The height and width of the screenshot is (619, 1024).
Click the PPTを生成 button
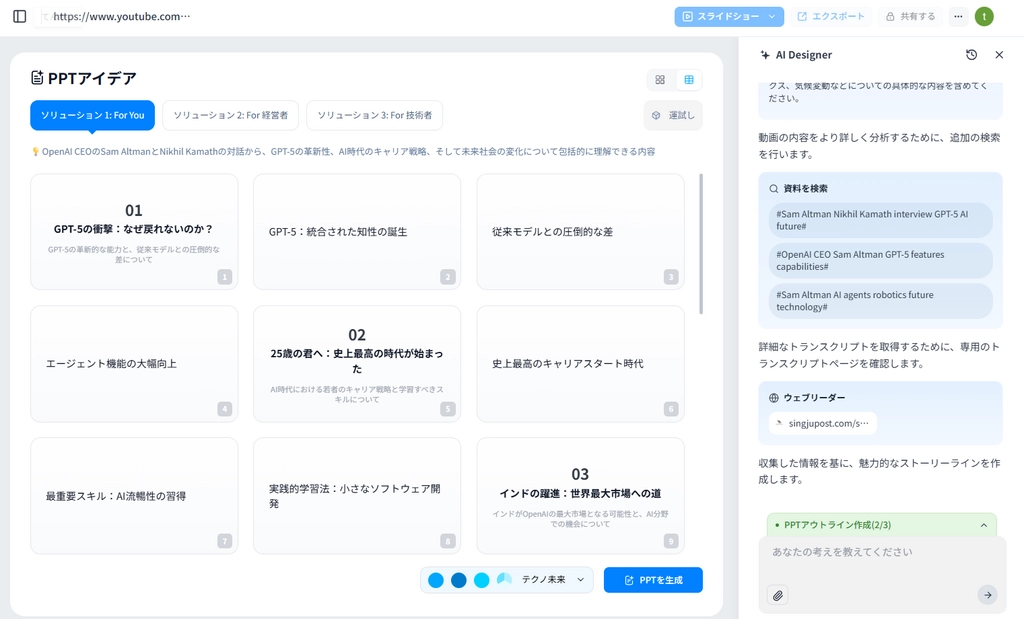tap(653, 580)
